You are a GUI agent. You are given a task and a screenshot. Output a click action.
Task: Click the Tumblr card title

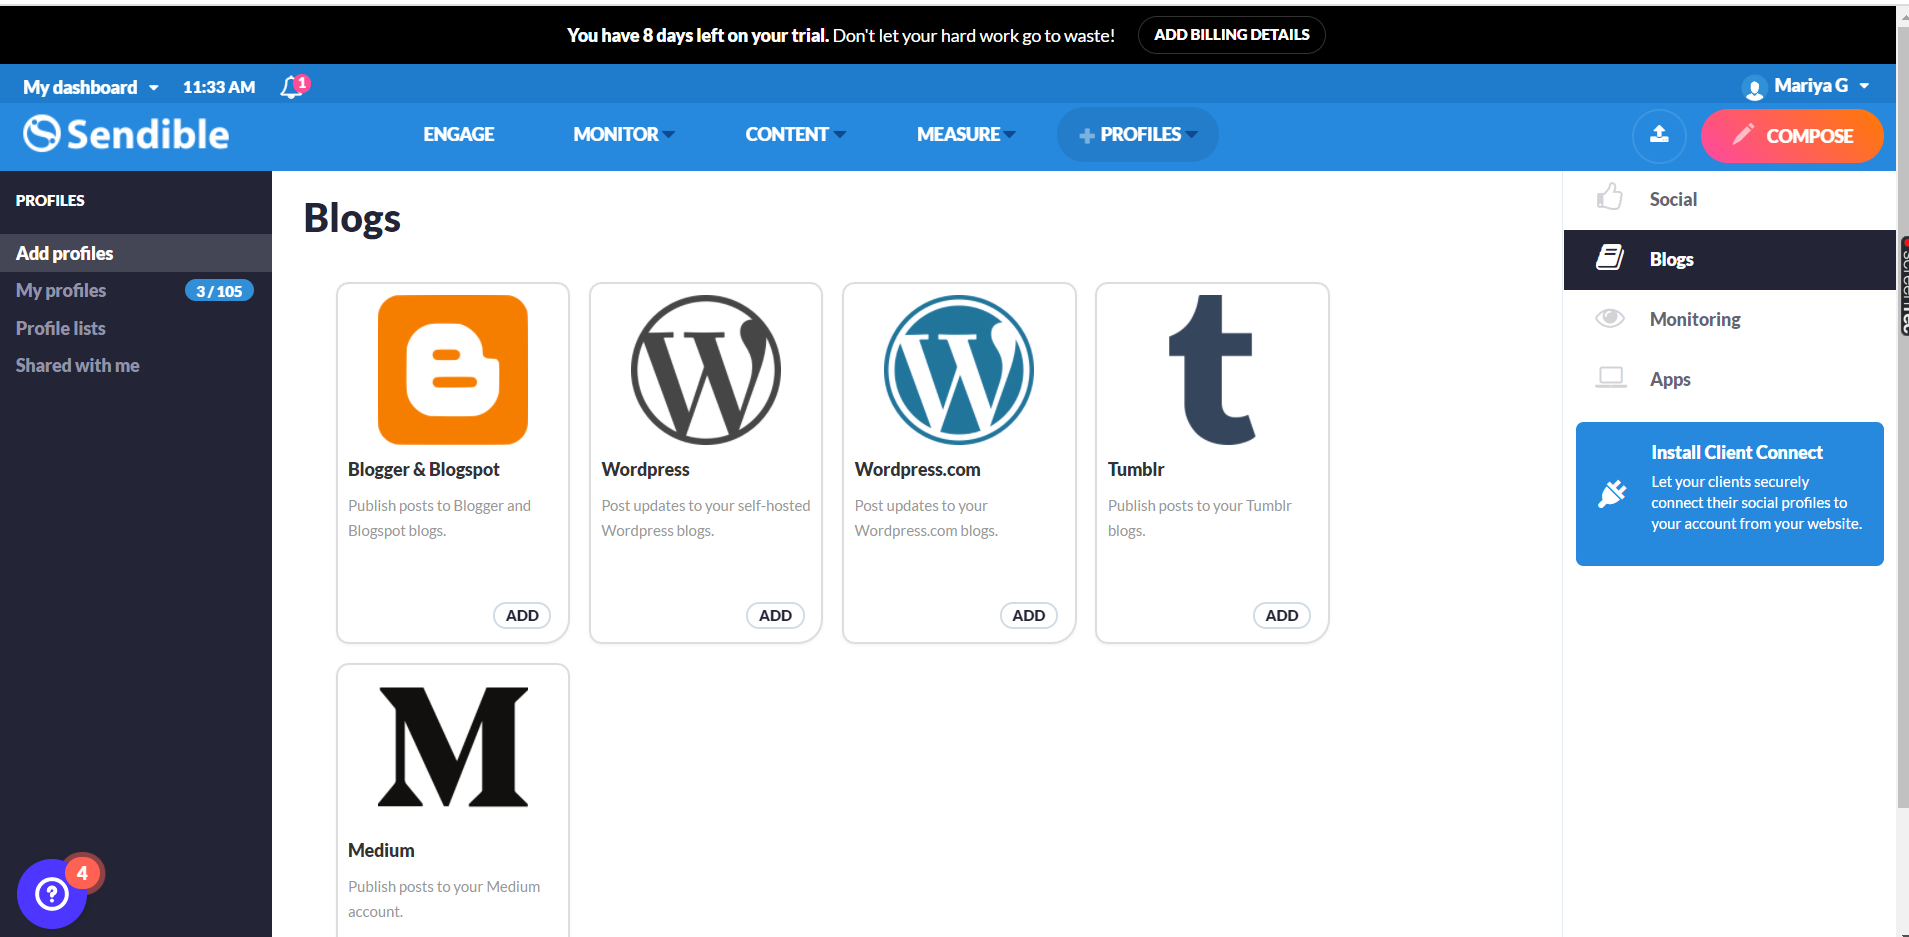1136,469
